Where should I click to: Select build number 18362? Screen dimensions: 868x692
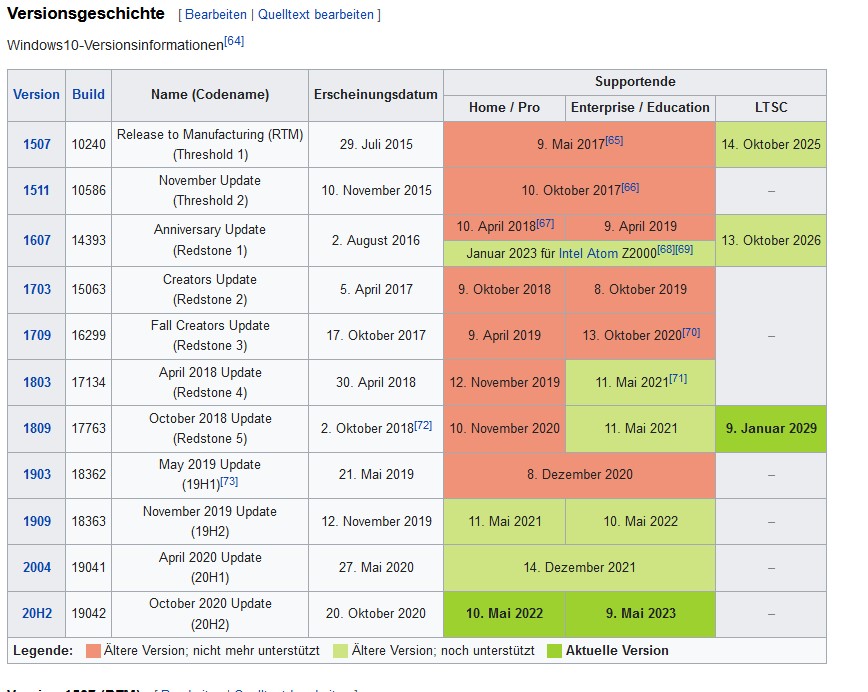click(x=89, y=474)
